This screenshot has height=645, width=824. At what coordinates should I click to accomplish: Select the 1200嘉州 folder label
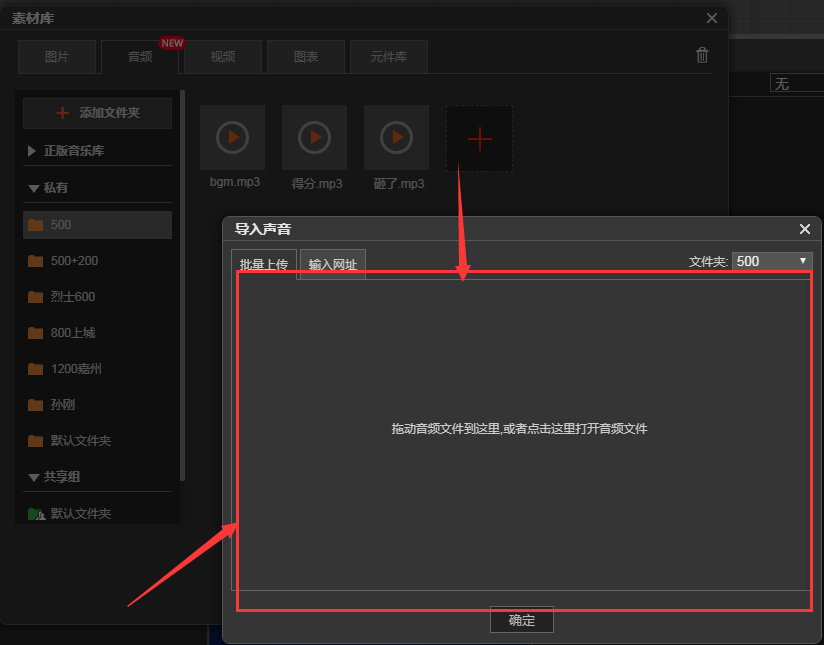tap(76, 369)
